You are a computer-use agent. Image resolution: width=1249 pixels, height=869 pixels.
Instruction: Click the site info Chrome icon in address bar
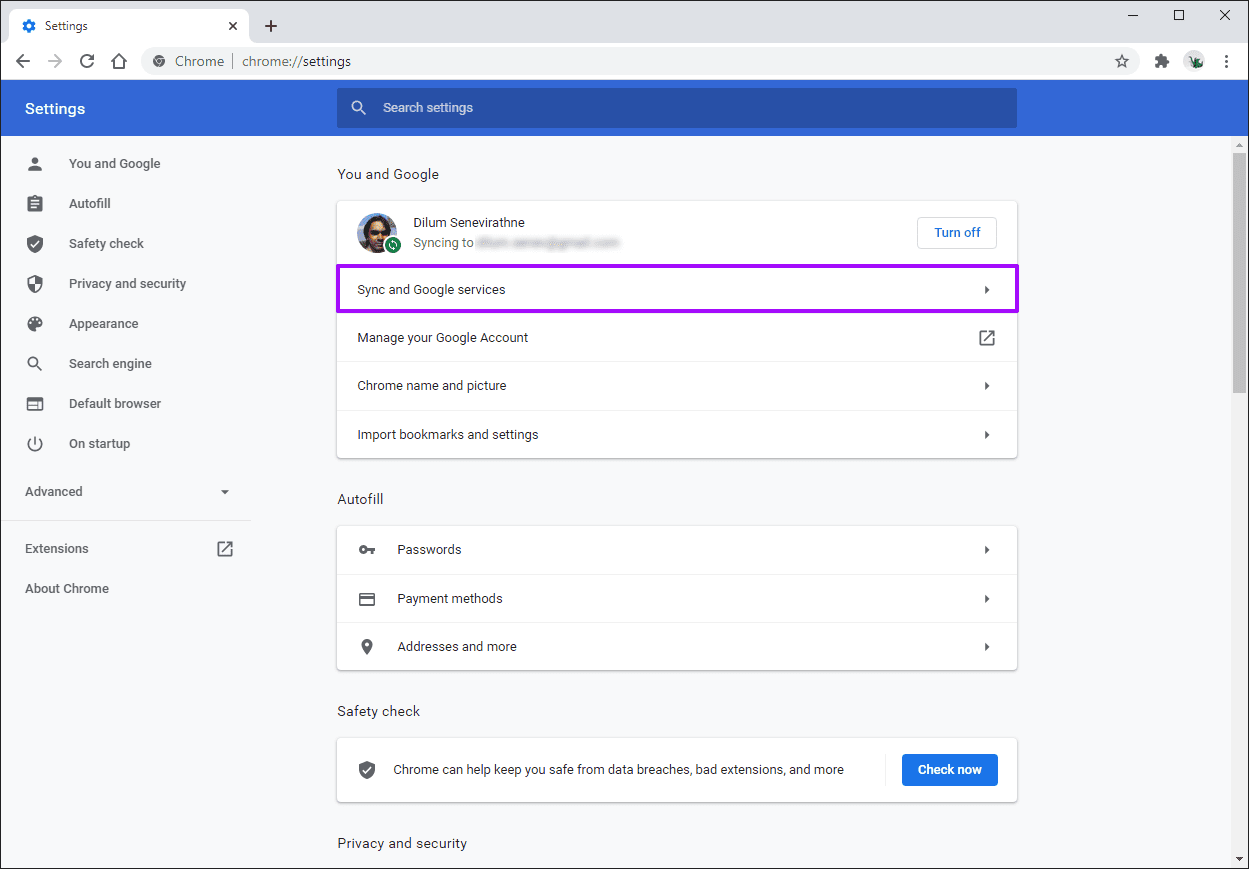point(159,61)
